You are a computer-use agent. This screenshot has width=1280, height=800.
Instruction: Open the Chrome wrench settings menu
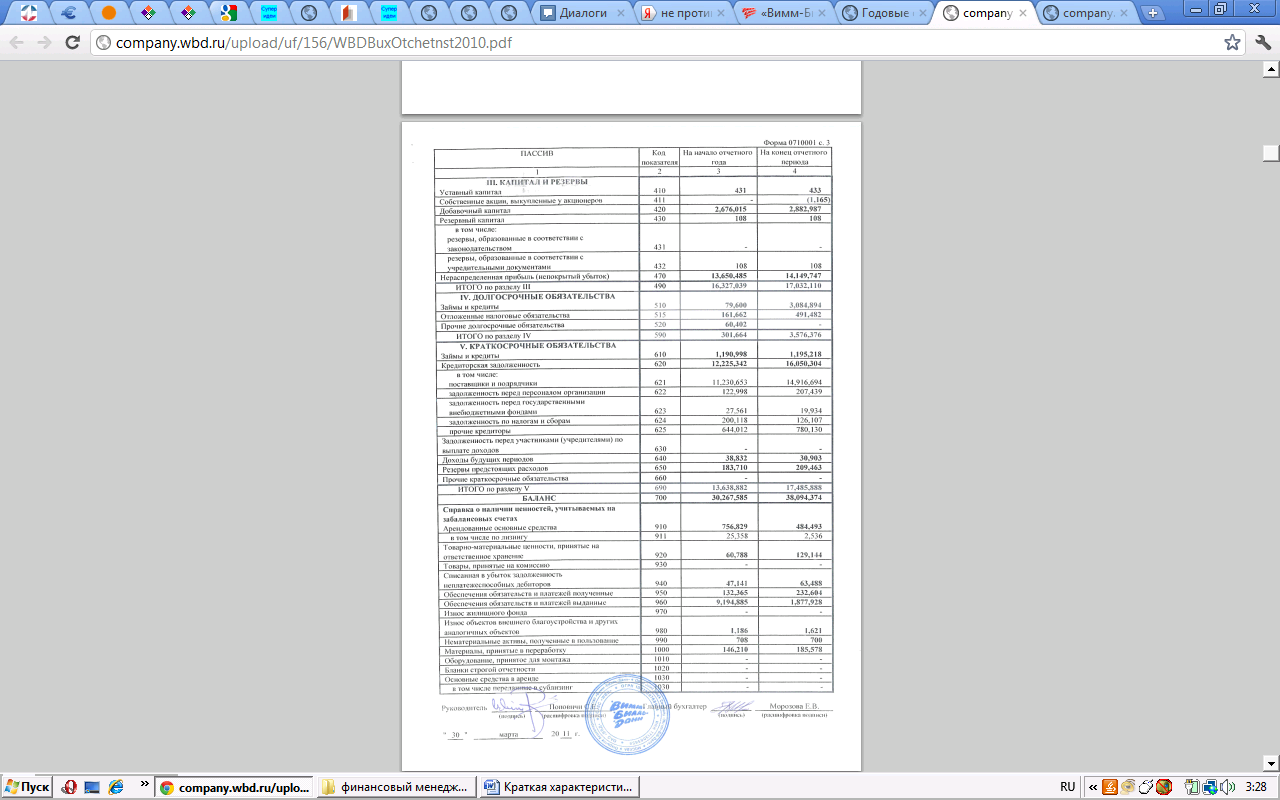pyautogui.click(x=1261, y=43)
